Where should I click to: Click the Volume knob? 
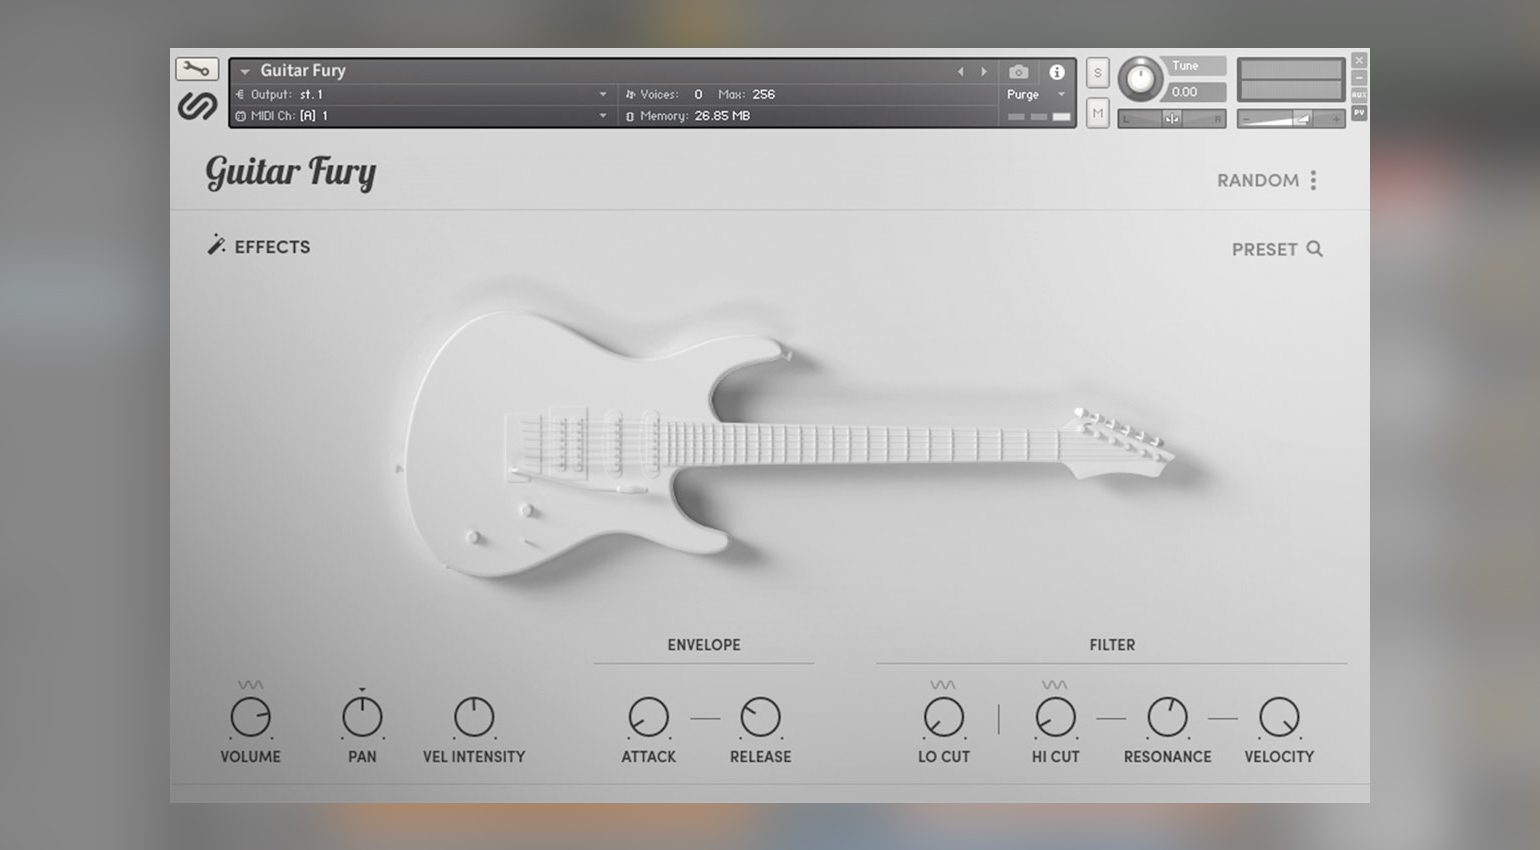[250, 718]
